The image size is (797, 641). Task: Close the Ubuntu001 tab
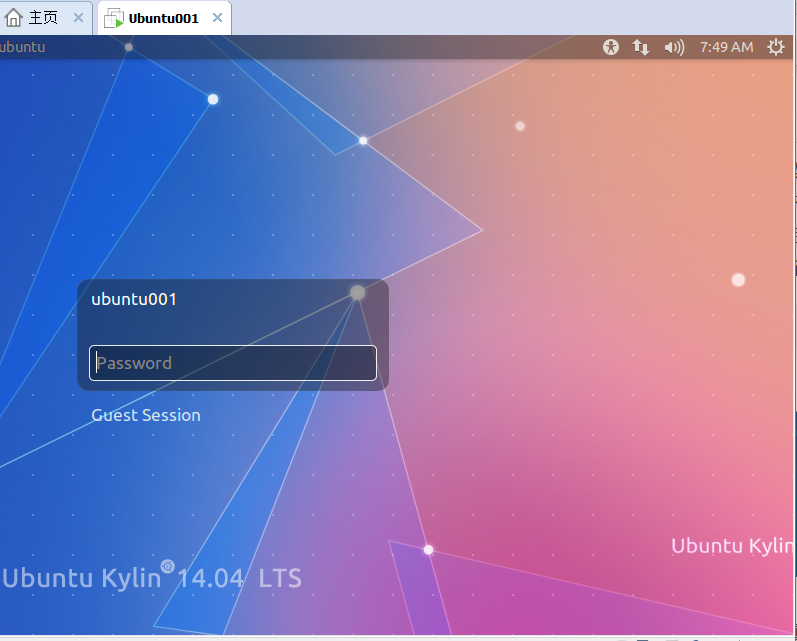218,18
